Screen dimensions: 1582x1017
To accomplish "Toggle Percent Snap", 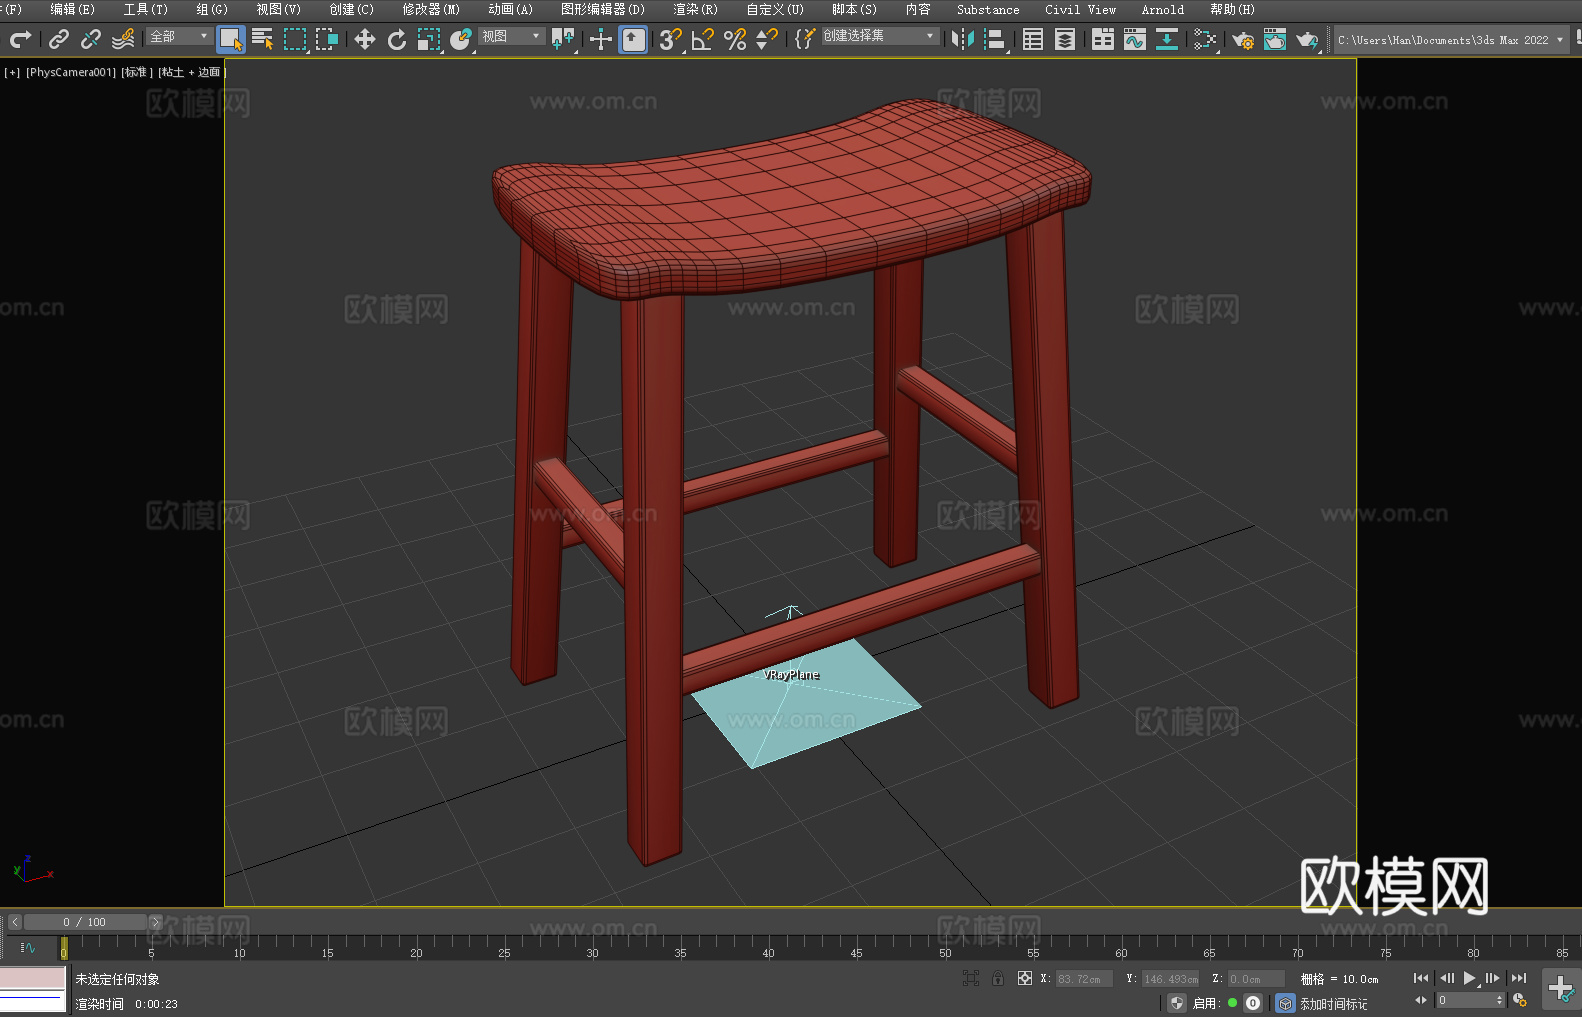I will coord(735,39).
